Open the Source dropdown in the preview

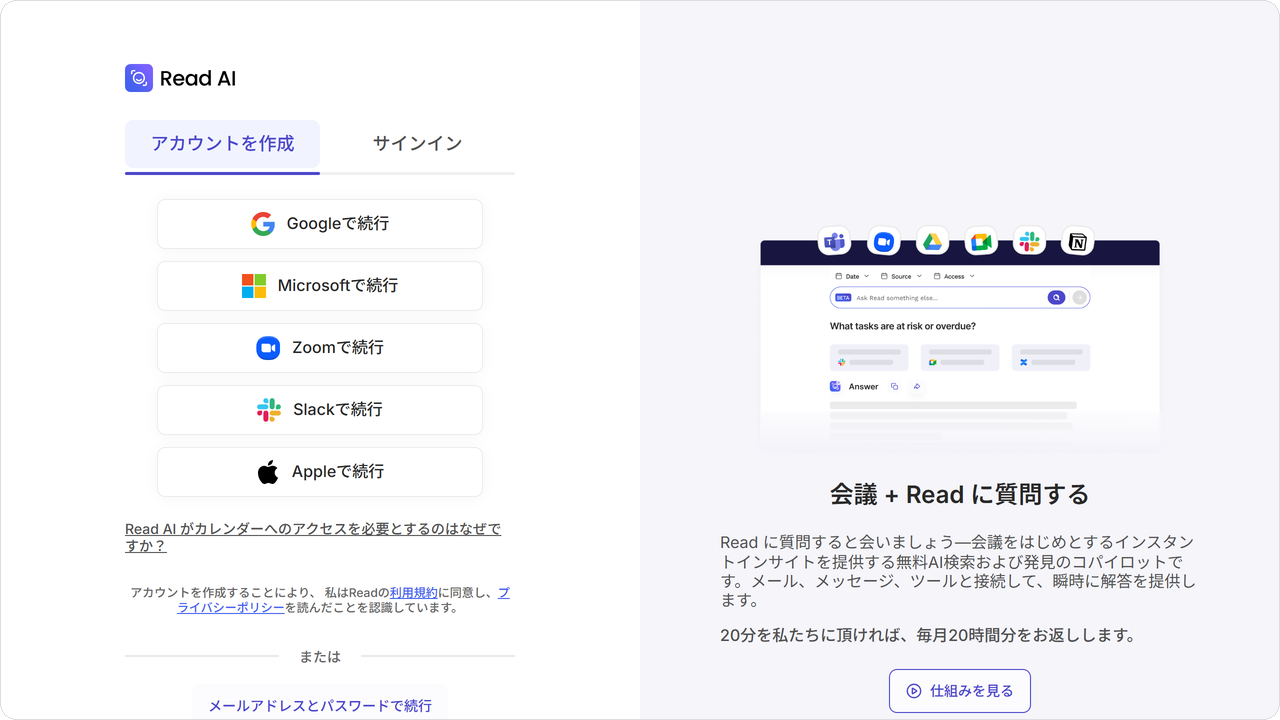tap(901, 276)
